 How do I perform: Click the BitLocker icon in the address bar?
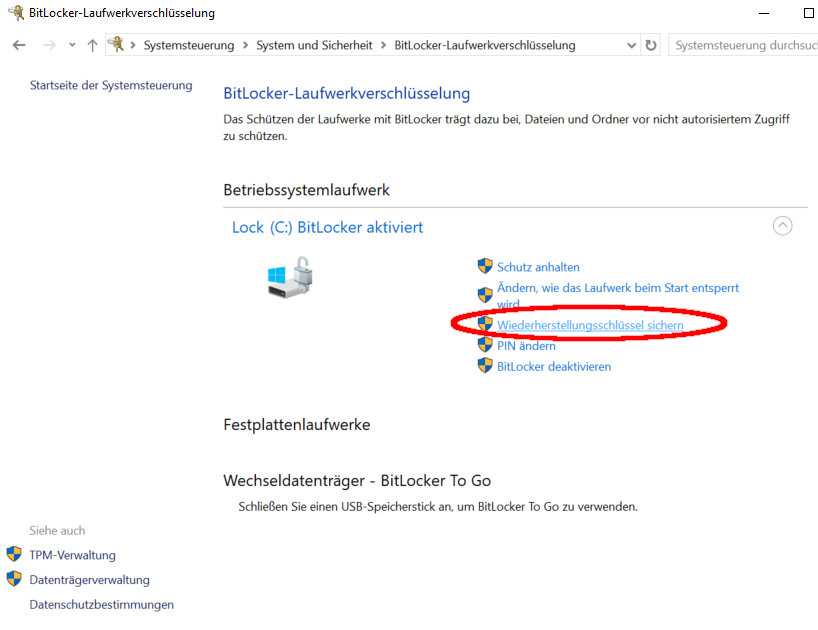point(116,44)
